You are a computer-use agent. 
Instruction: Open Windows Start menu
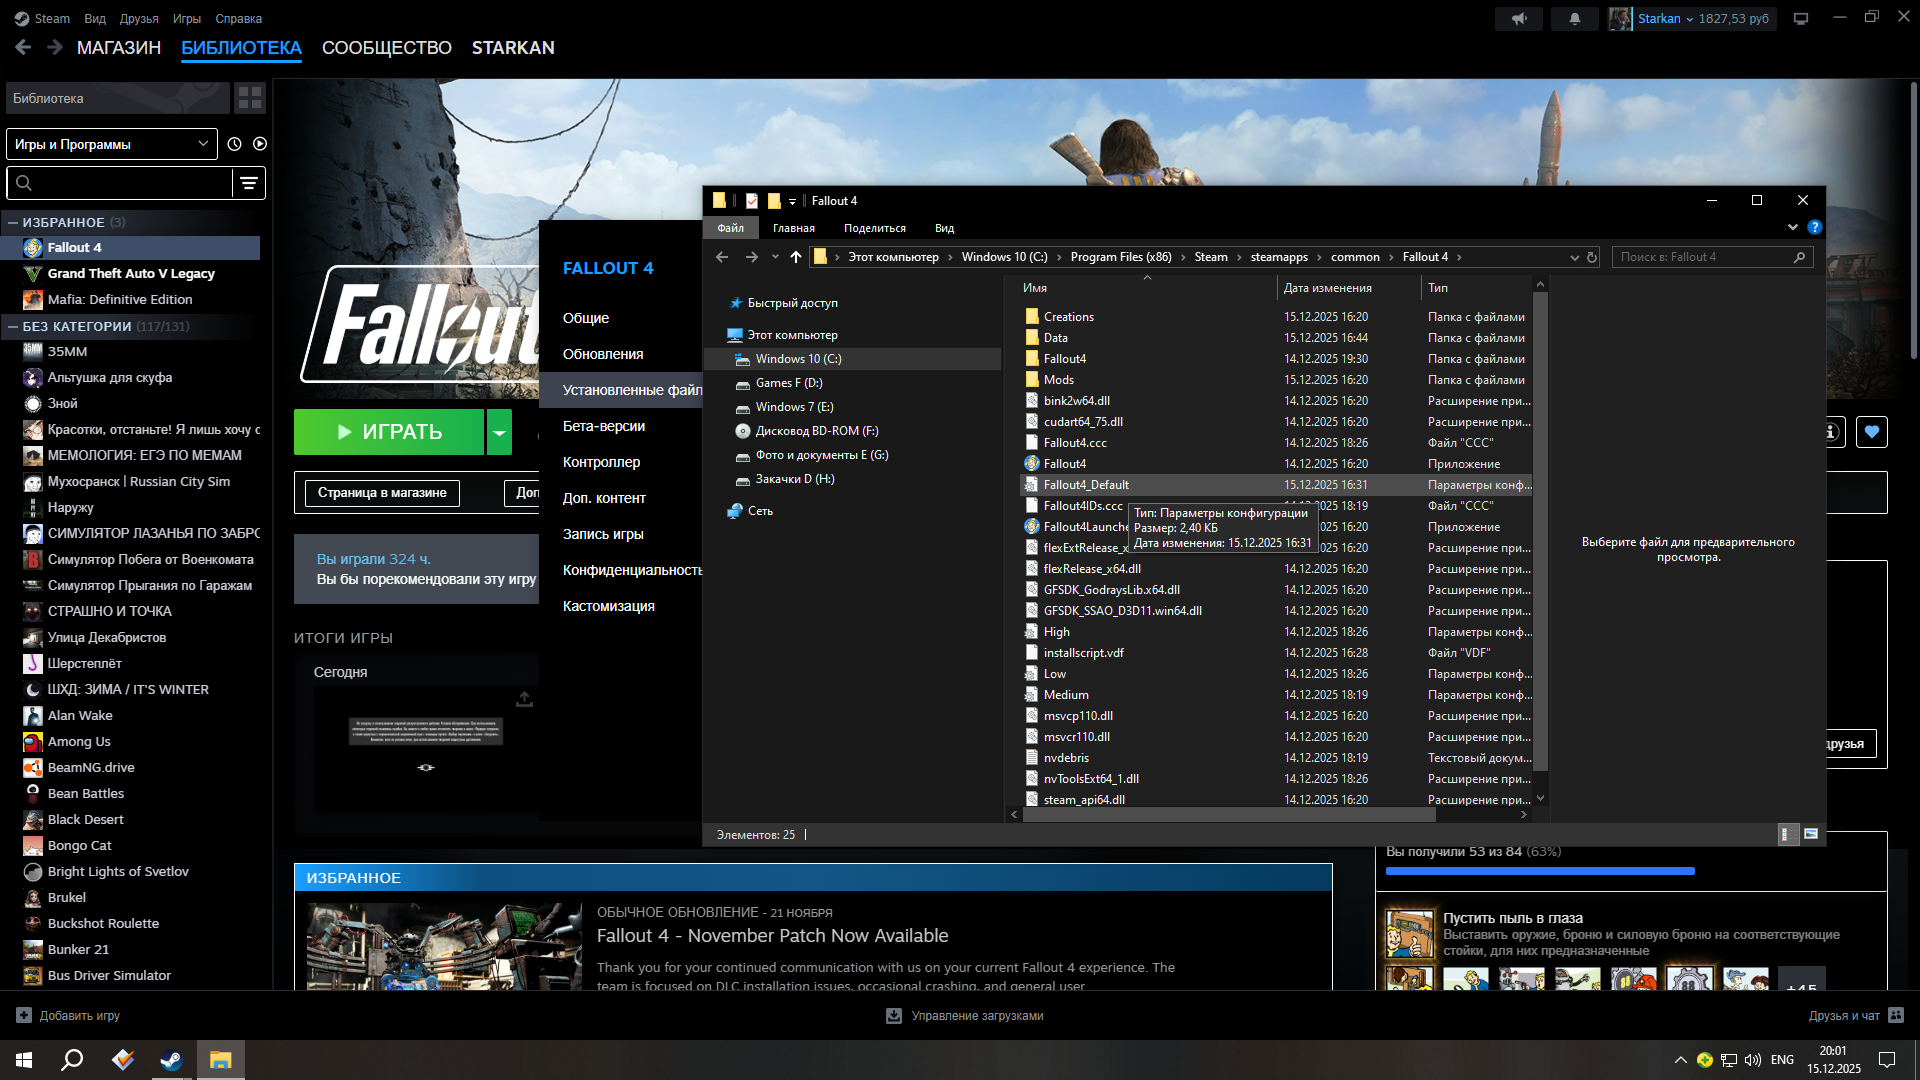24,1060
